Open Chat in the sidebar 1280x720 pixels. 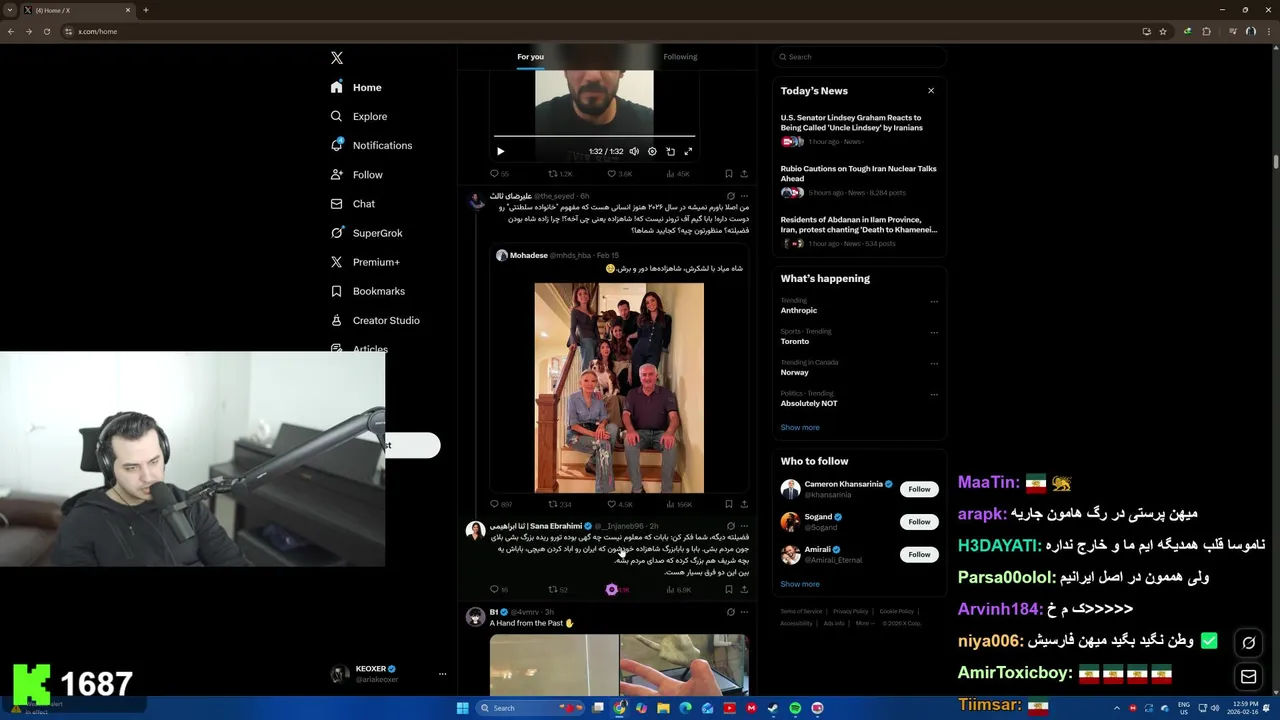point(352,204)
